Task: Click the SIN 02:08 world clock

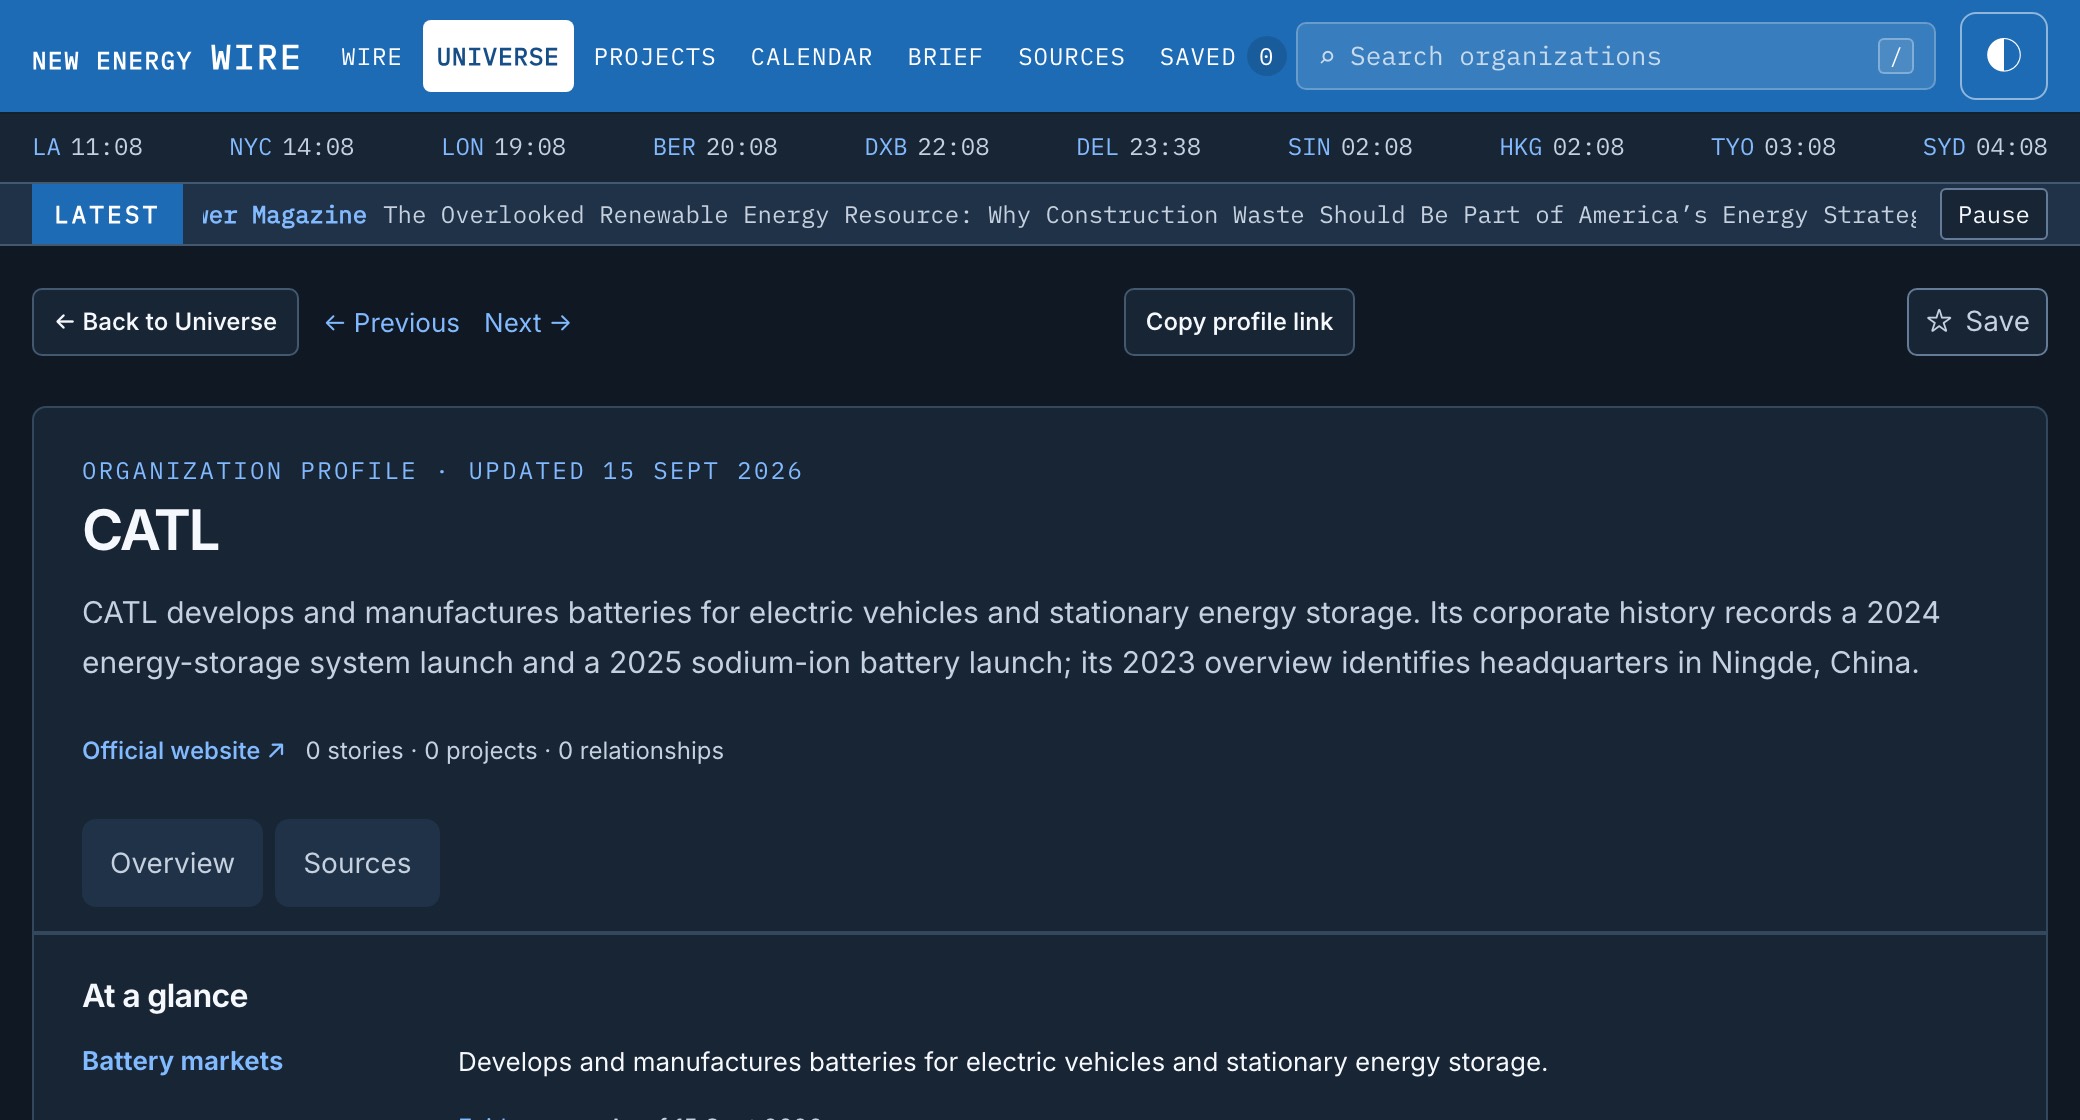Action: tap(1350, 147)
